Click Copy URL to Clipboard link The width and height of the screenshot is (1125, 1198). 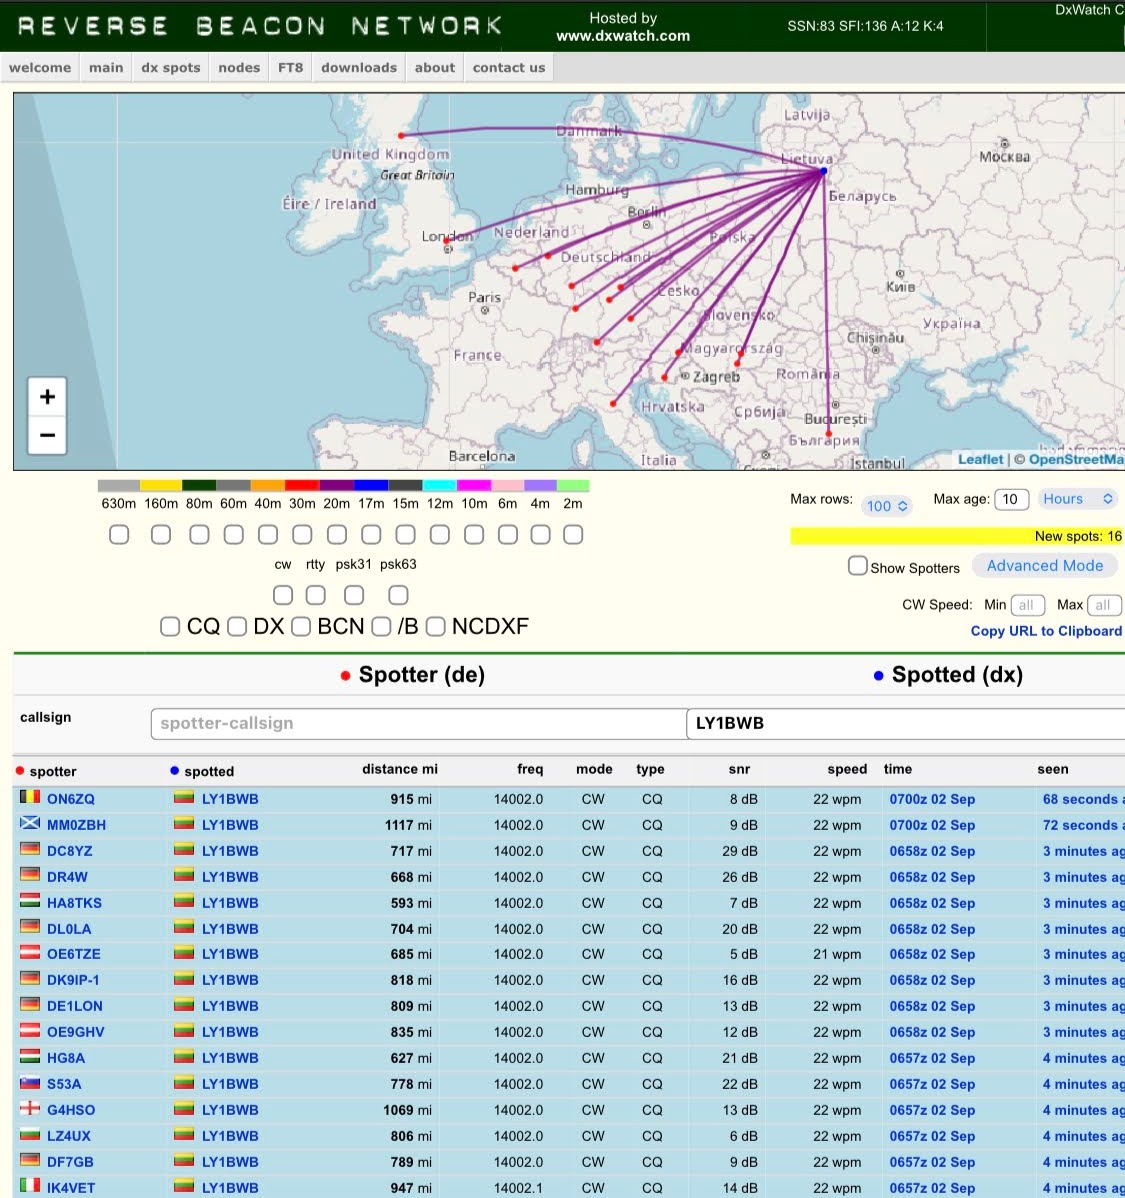tap(1046, 631)
